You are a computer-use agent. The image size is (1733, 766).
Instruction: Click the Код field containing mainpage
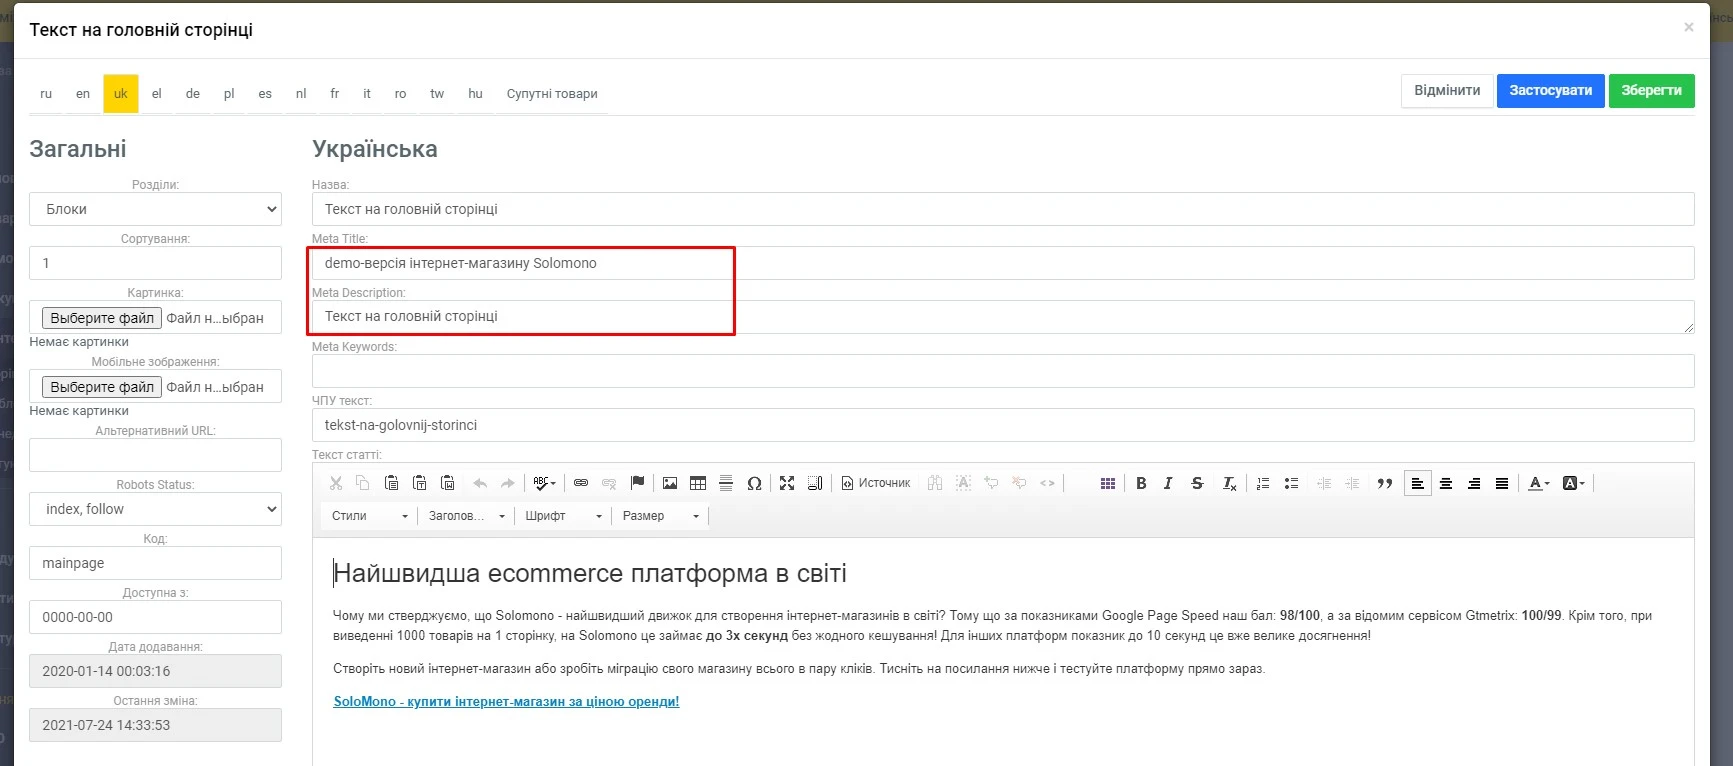pyautogui.click(x=155, y=563)
